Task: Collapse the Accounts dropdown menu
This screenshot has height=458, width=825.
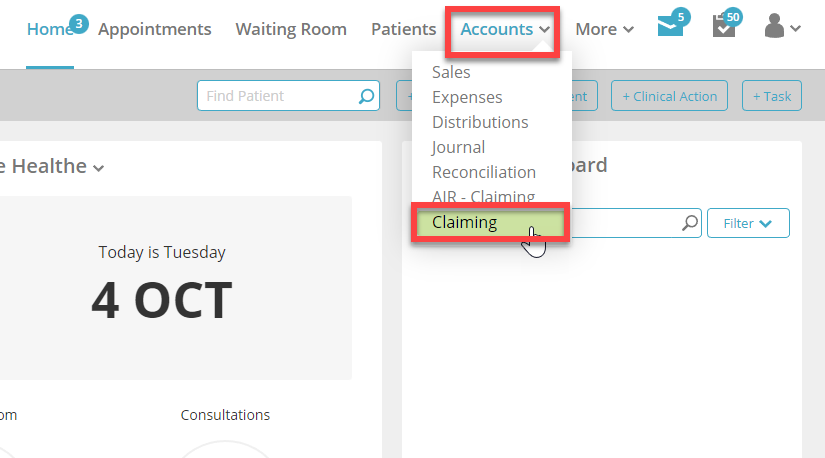Action: [505, 29]
